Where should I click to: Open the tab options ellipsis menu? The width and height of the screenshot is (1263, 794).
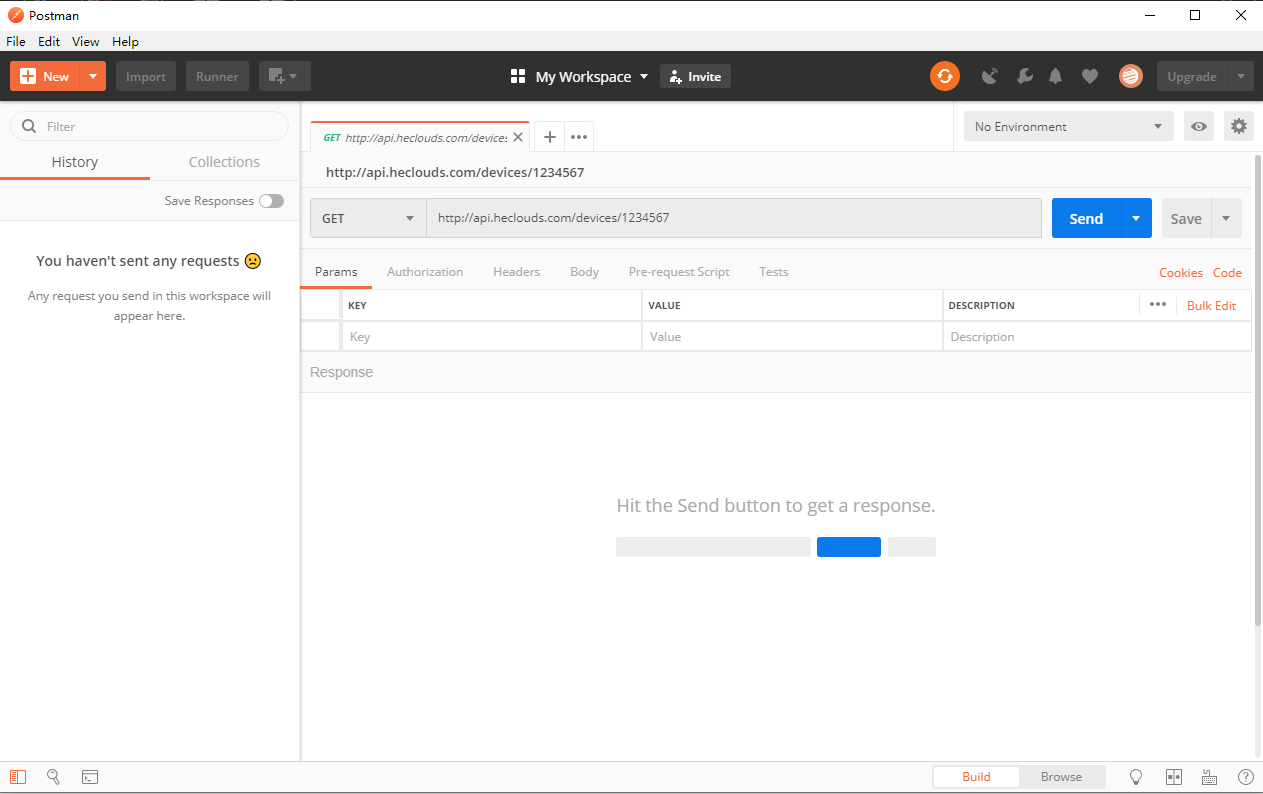[x=579, y=137]
